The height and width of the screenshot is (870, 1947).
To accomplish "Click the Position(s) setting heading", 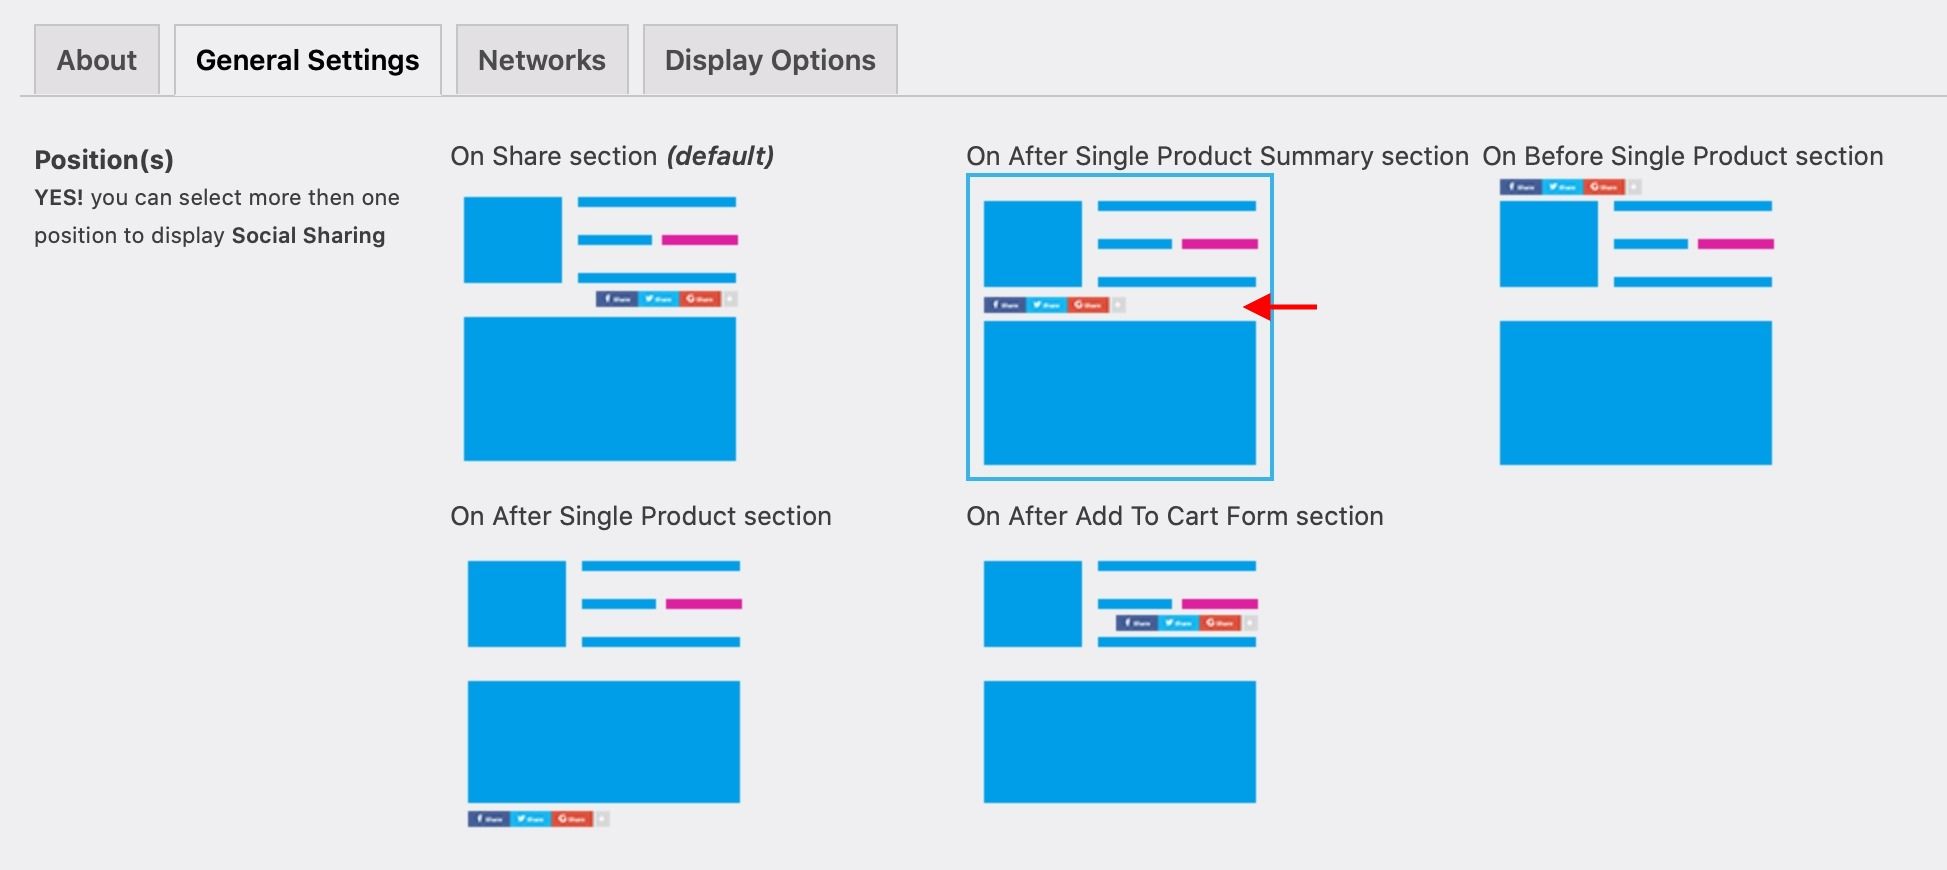I will click(104, 160).
